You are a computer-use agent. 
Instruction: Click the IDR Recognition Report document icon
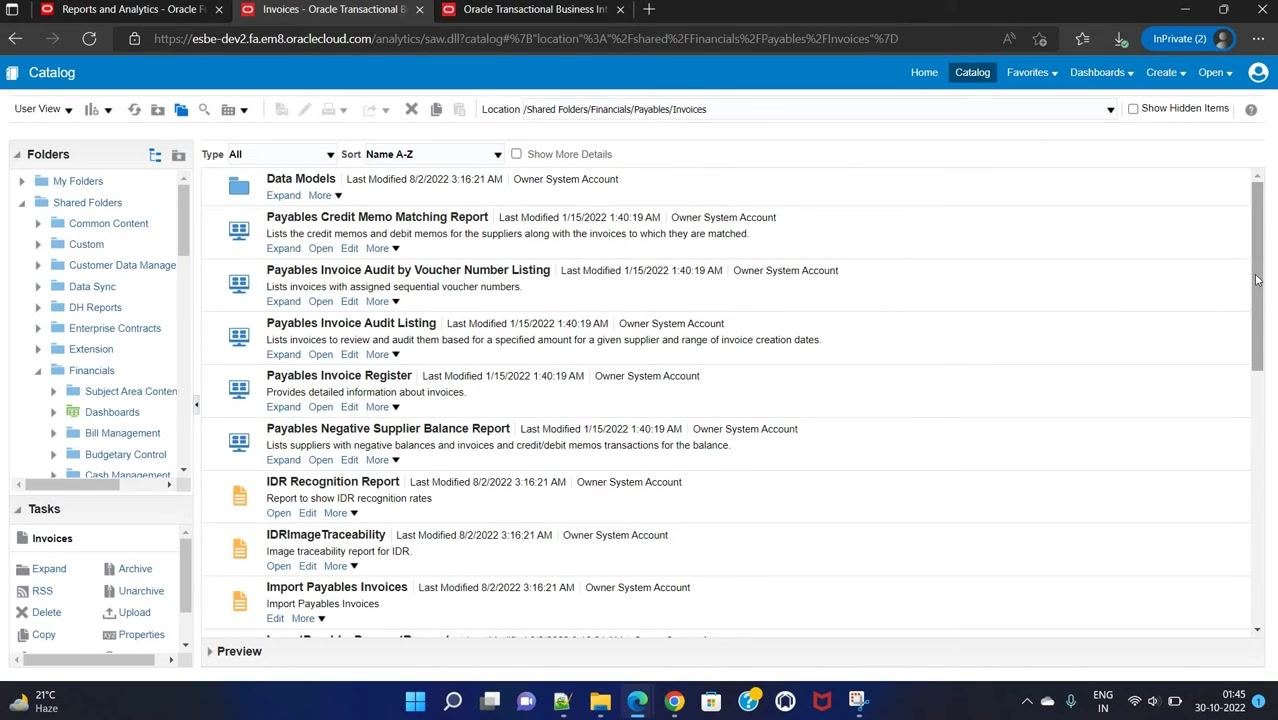pos(239,495)
